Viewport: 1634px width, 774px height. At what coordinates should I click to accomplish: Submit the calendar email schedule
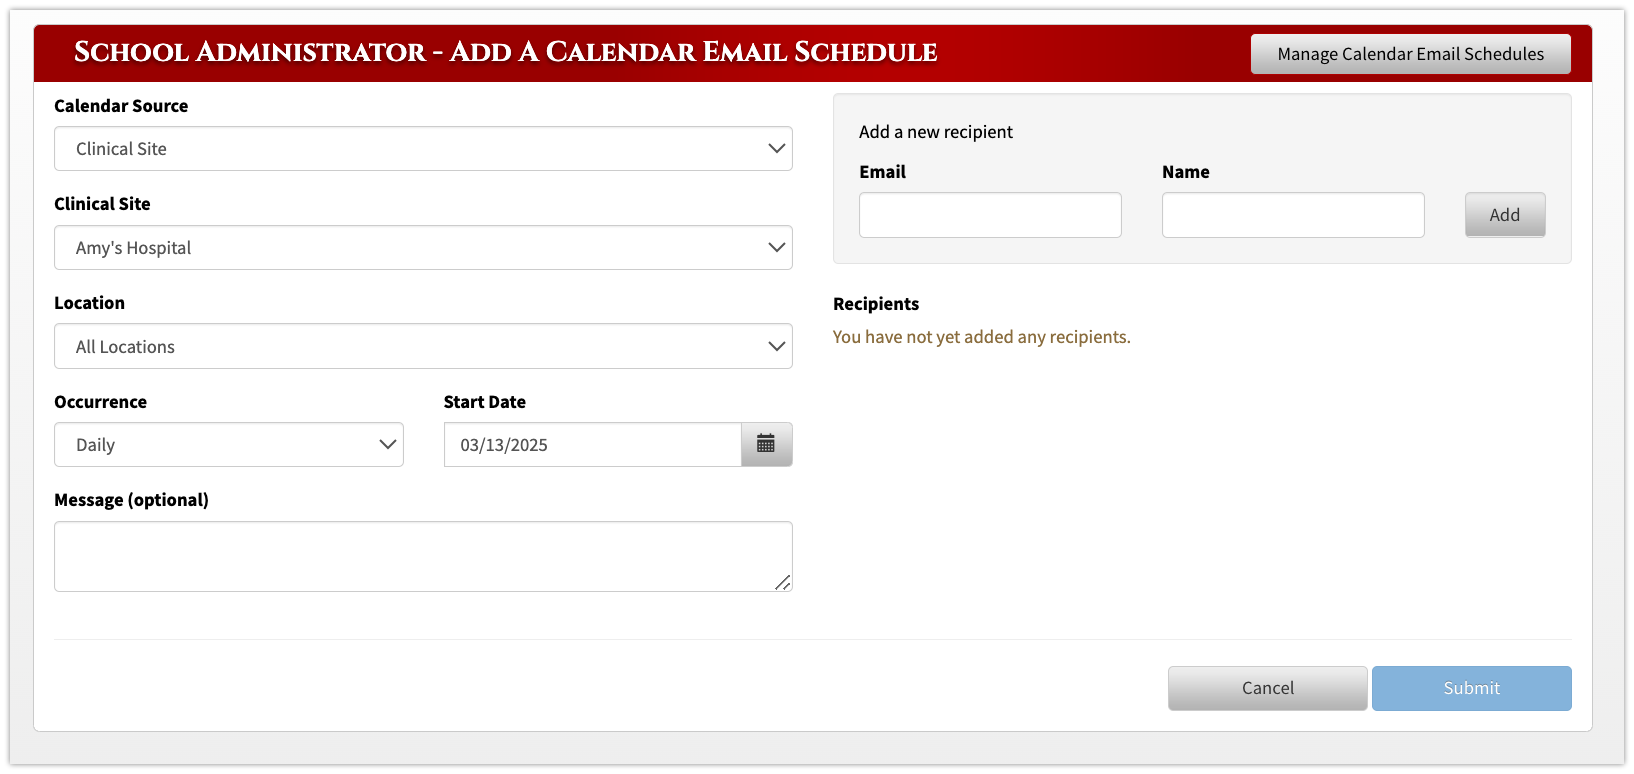1471,688
